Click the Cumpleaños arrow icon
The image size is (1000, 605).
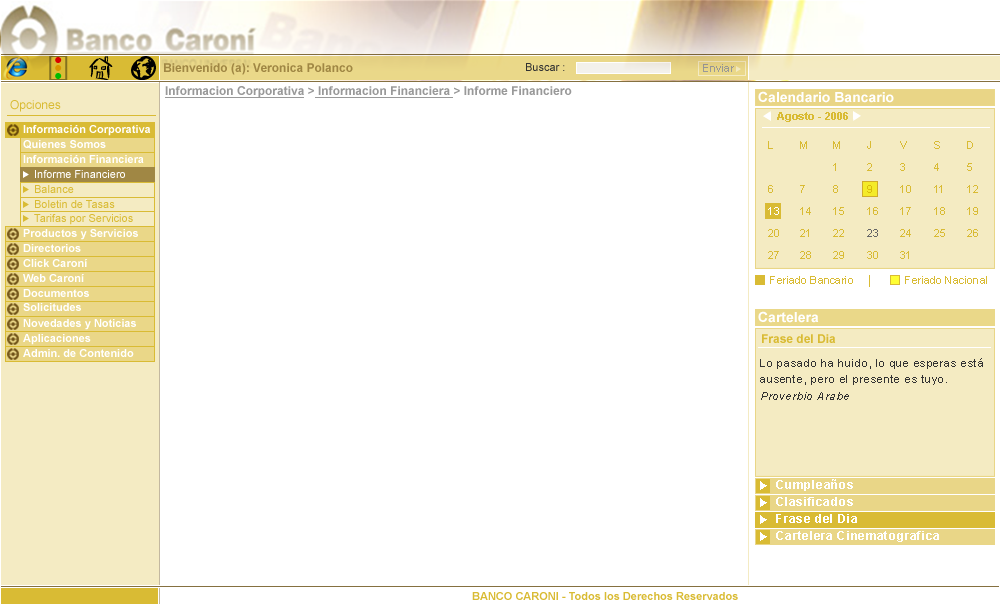point(763,486)
